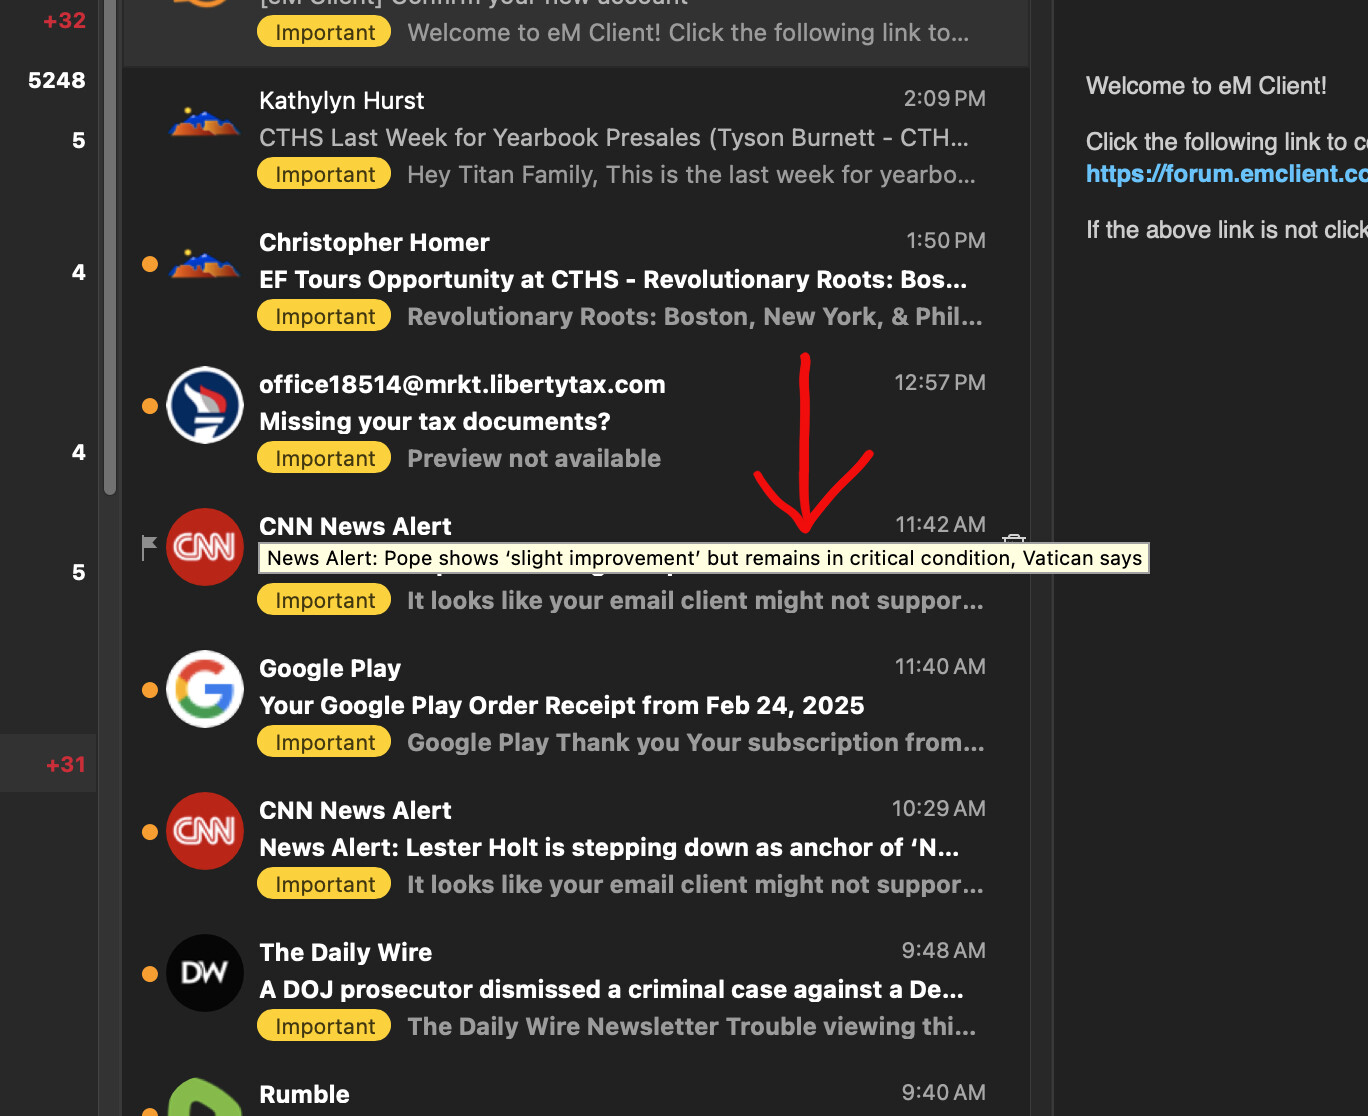
Task: Toggle unread dot on Google Play receipt email
Action: pos(150,690)
